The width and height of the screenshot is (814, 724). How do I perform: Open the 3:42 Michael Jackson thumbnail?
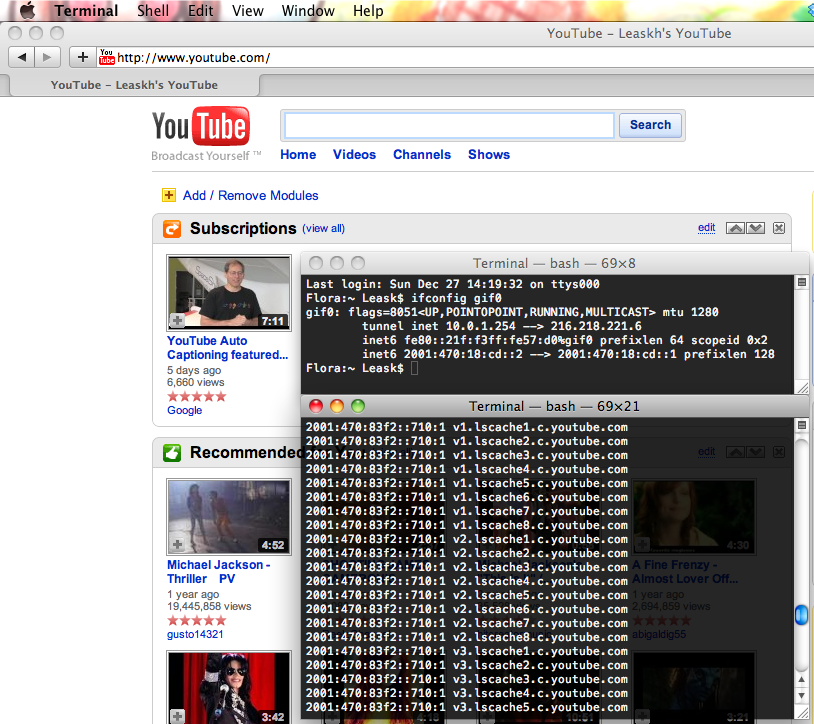click(229, 688)
